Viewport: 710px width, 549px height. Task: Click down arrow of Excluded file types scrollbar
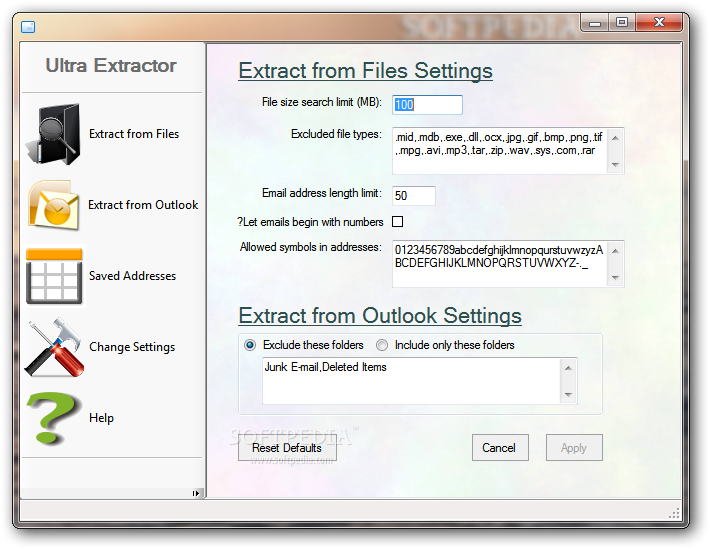click(x=615, y=164)
